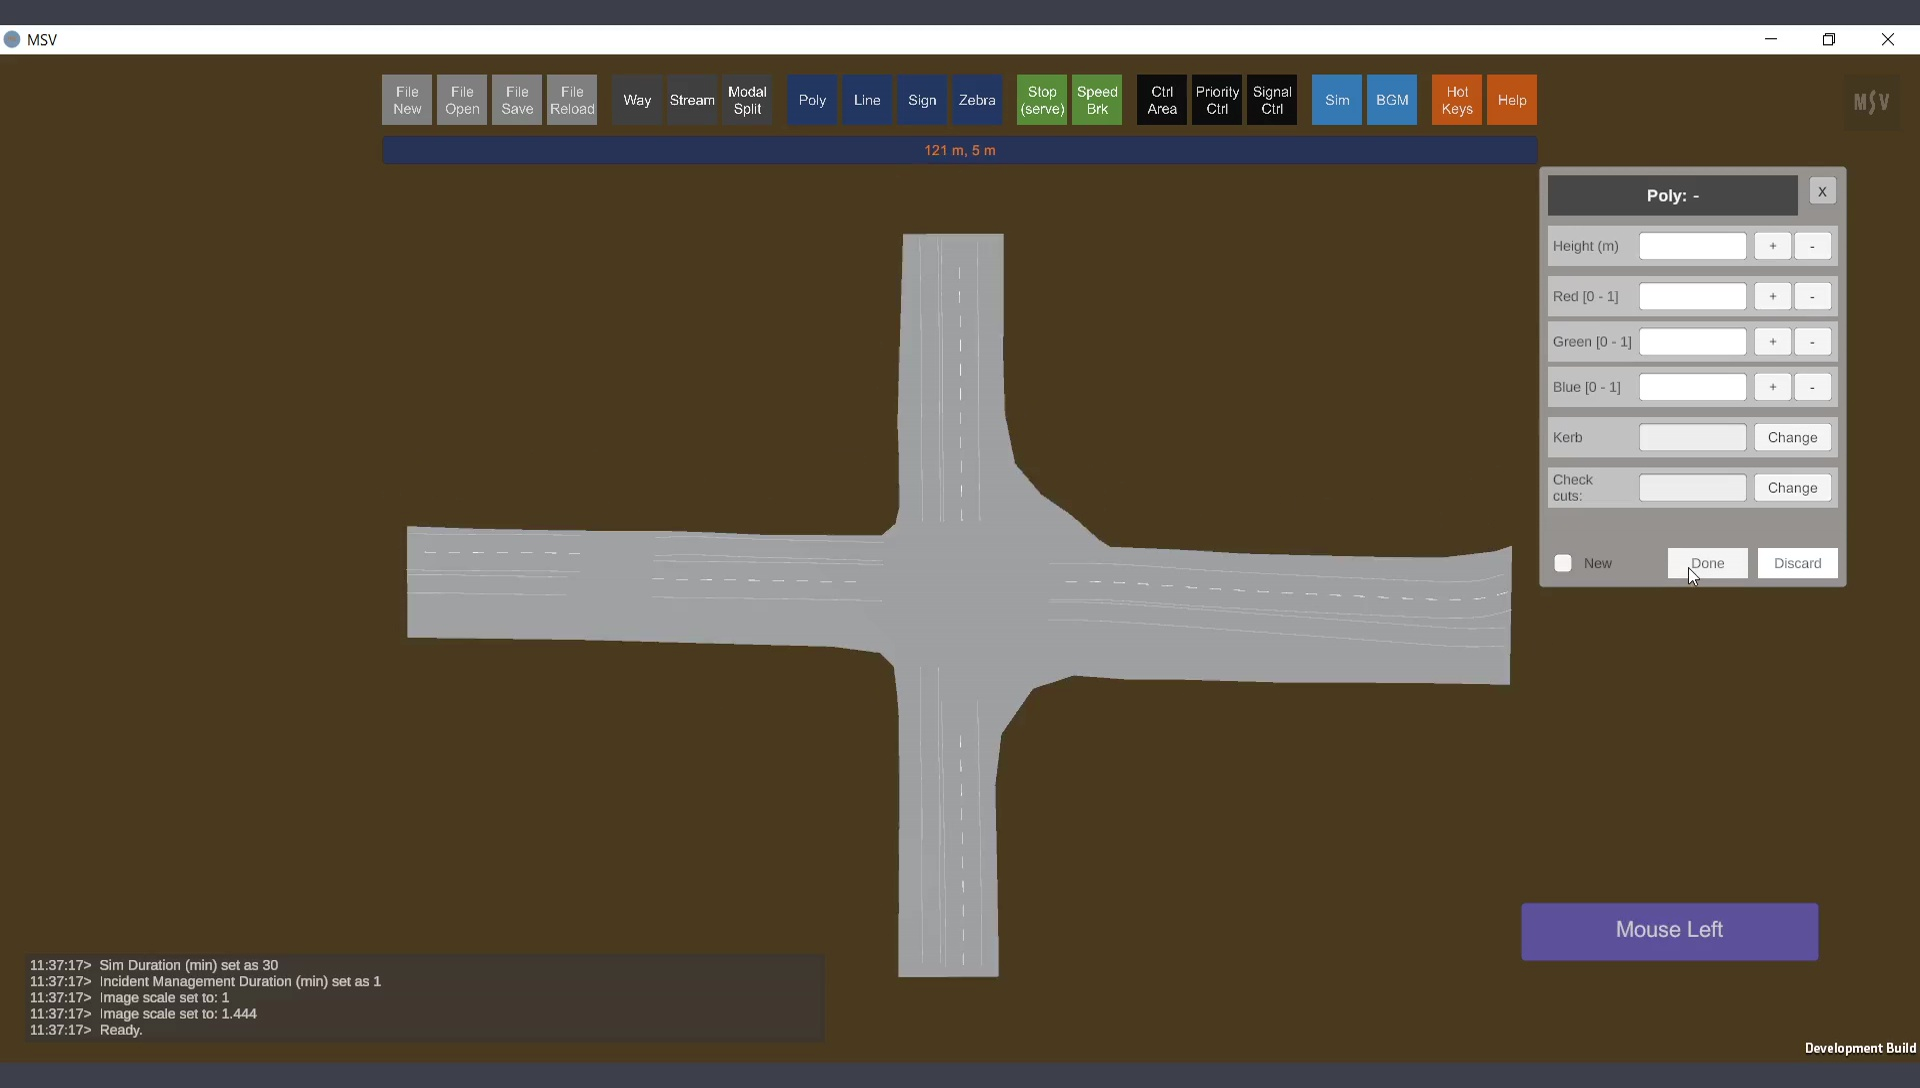This screenshot has height=1088, width=1920.
Task: Click the File Save toolbar button
Action: 516,100
